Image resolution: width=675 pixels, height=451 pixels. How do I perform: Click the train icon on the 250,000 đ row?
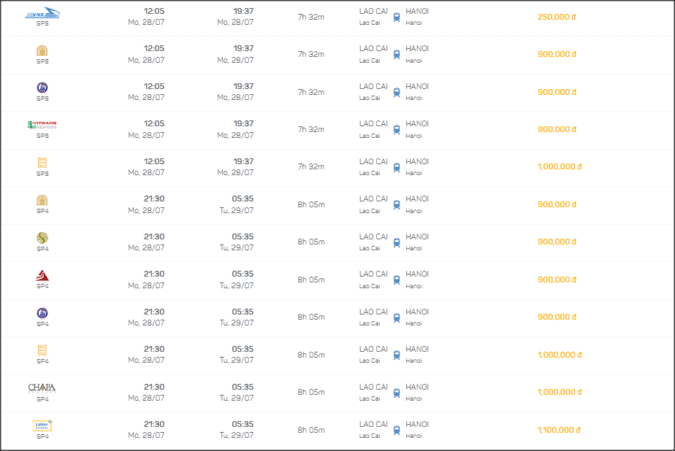pos(397,17)
